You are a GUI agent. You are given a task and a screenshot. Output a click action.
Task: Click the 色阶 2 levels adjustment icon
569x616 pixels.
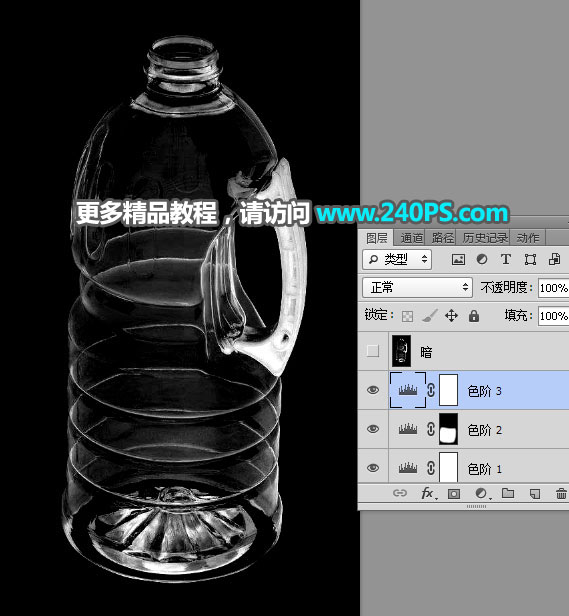(407, 429)
